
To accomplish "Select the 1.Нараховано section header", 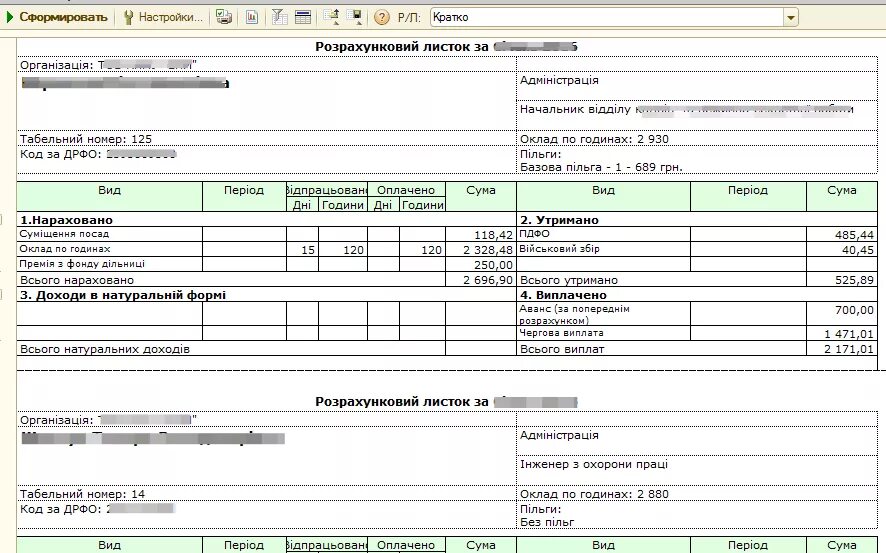I will [x=66, y=220].
